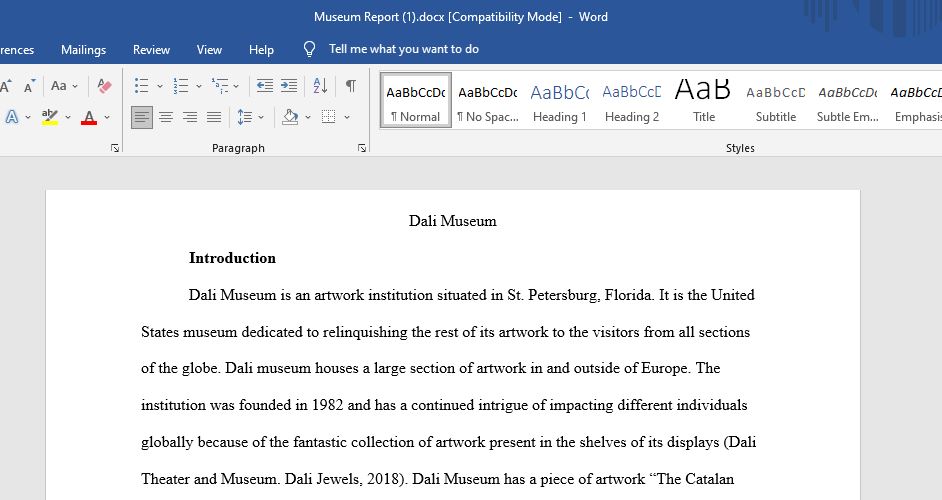Toggle Show/Hide paragraph marks
Image resolution: width=942 pixels, height=500 pixels.
coord(350,86)
